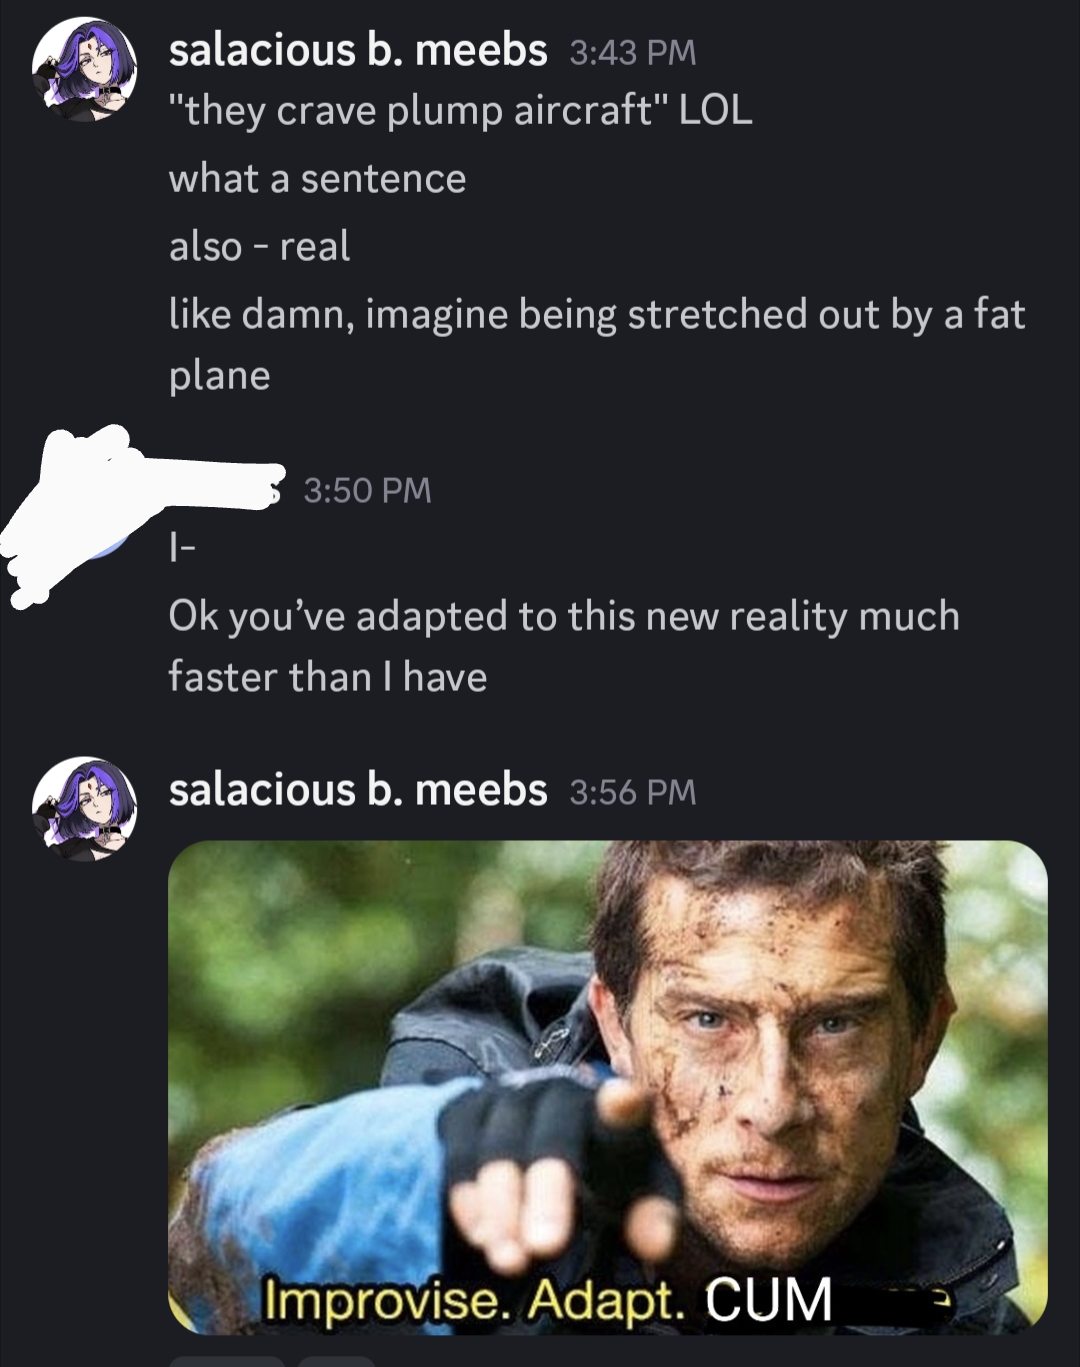This screenshot has width=1080, height=1367.
Task: Select the 3:43 PM timestamp
Action: tap(632, 52)
